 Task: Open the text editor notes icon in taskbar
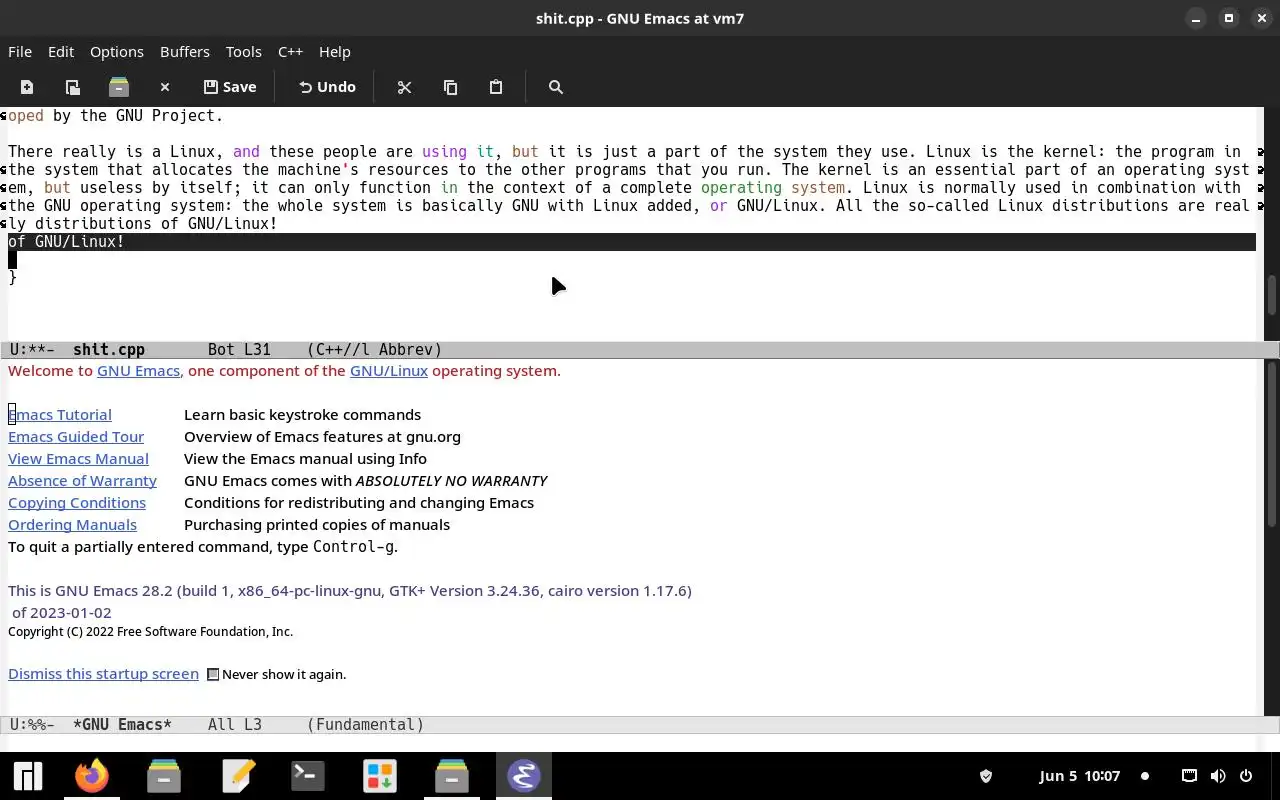pyautogui.click(x=238, y=776)
